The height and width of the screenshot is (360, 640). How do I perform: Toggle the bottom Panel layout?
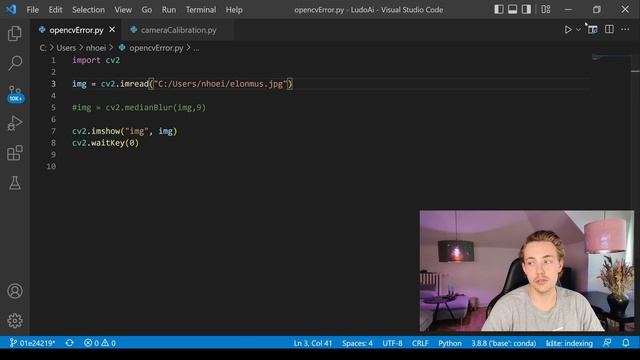(512, 9)
